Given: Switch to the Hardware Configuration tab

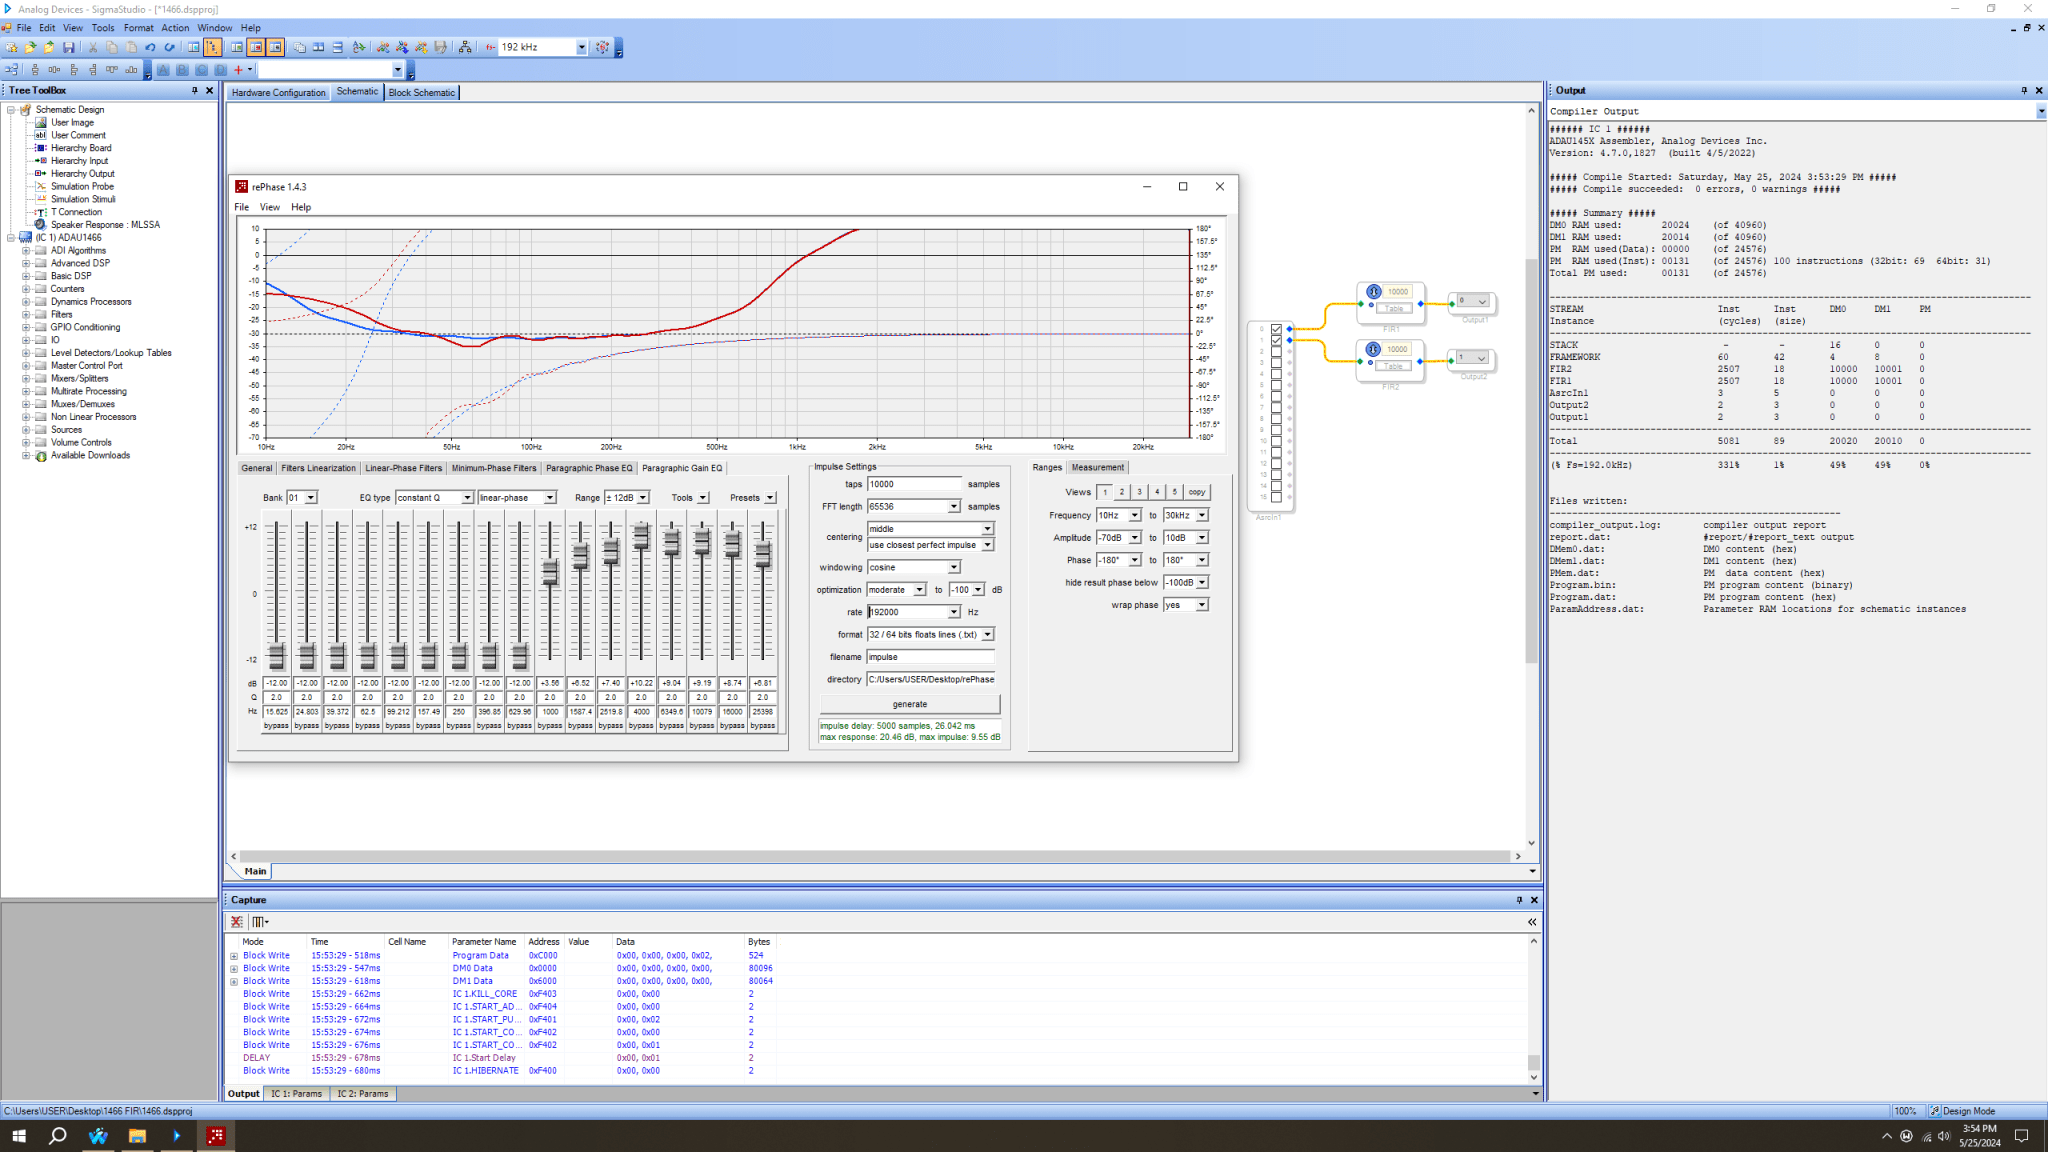Looking at the screenshot, I should click(278, 93).
